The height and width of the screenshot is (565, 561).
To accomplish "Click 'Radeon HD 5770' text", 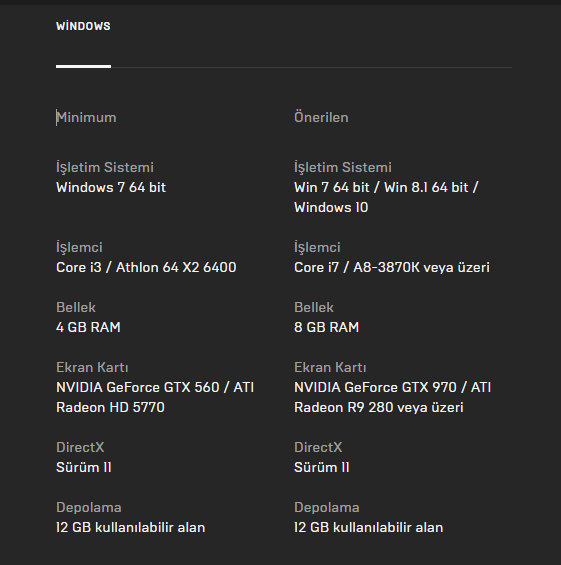I will point(110,408).
